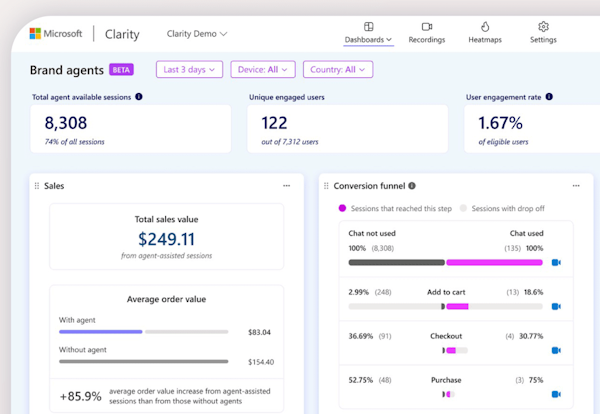Click info icon beside Total agent available sessions

(x=139, y=97)
